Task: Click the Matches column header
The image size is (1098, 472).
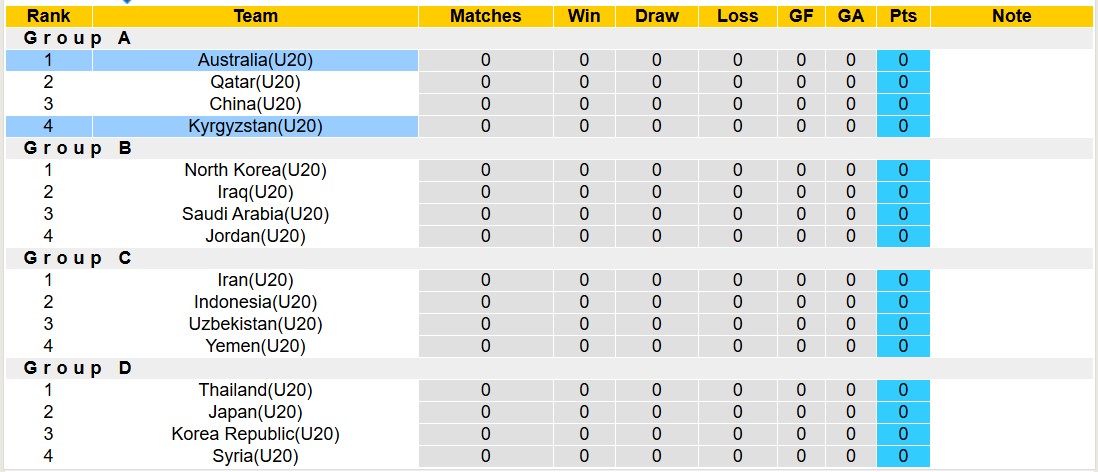Action: pyautogui.click(x=485, y=16)
